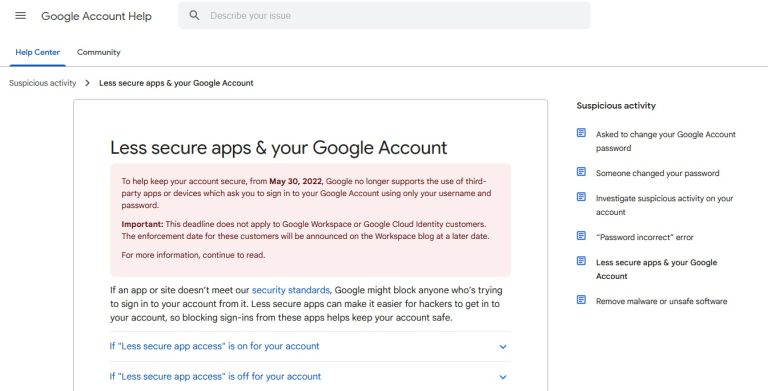This screenshot has height=391, width=768.
Task: Open 'Someone changed your password' article
Action: tap(657, 173)
